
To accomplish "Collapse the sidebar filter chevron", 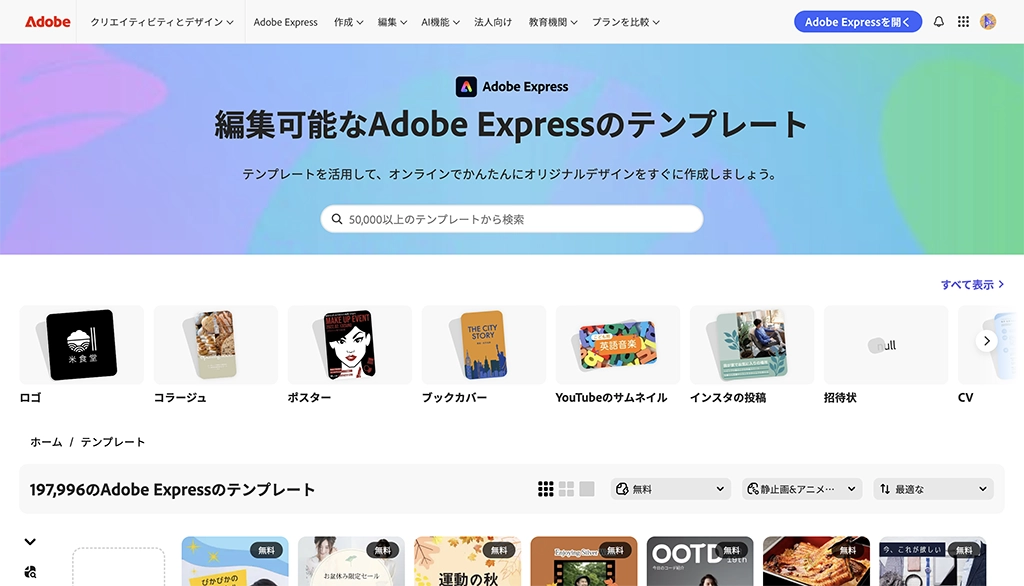I will [x=30, y=542].
